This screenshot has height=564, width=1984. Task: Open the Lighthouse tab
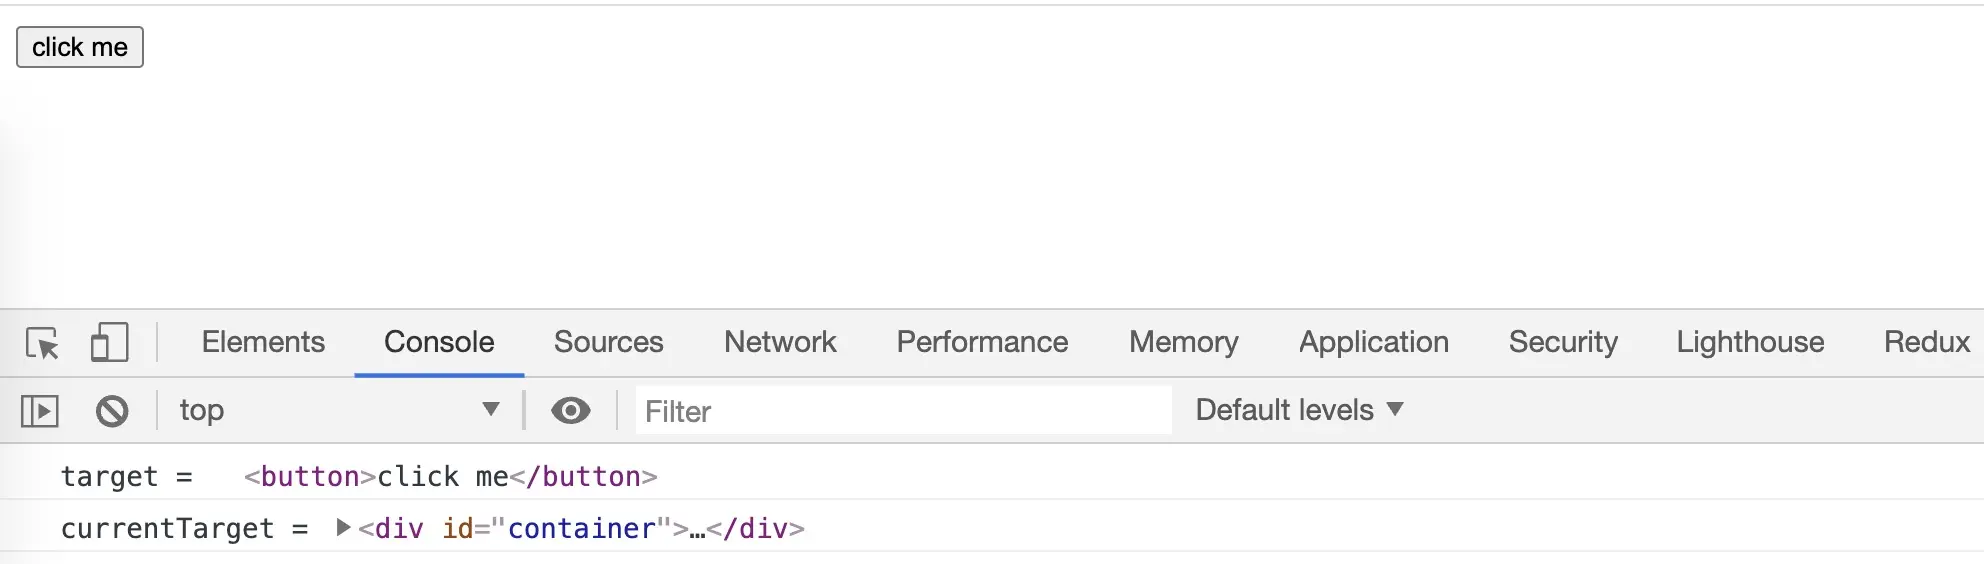point(1750,342)
